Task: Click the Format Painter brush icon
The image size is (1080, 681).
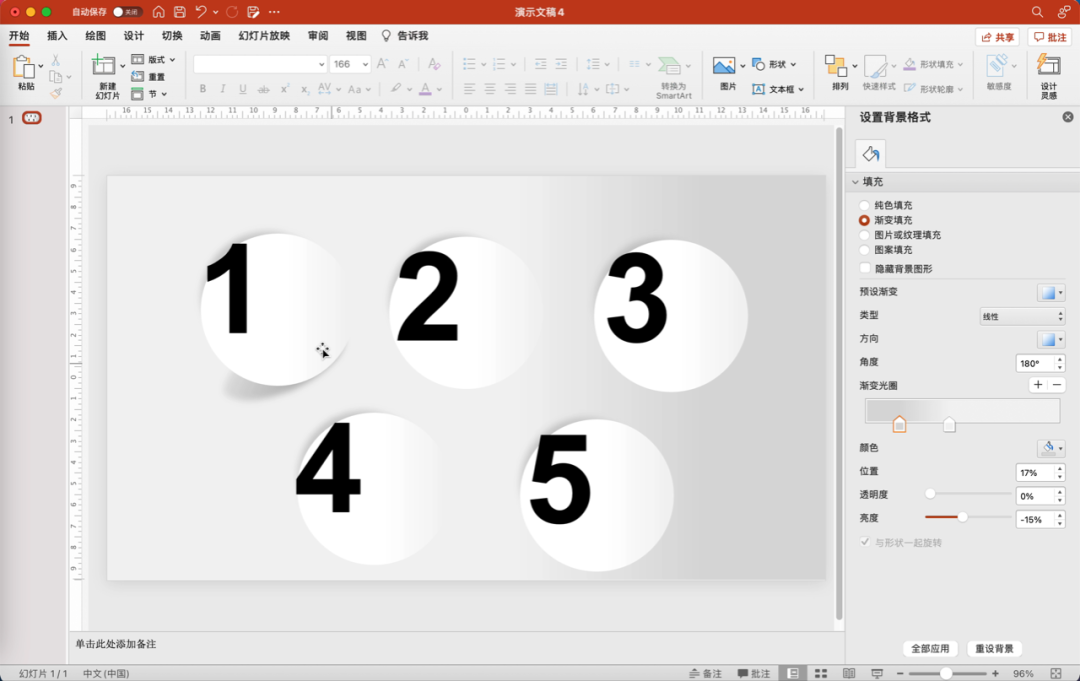Action: (56, 93)
